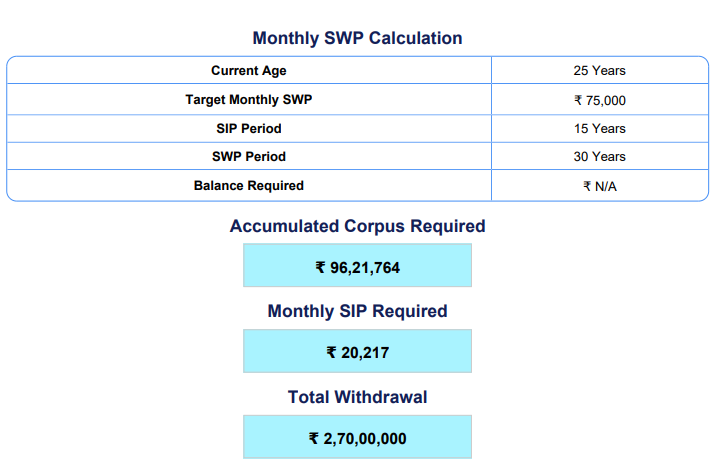Click the rupee symbol in SIP box
Viewport: 715px width, 470px height.
(x=332, y=352)
